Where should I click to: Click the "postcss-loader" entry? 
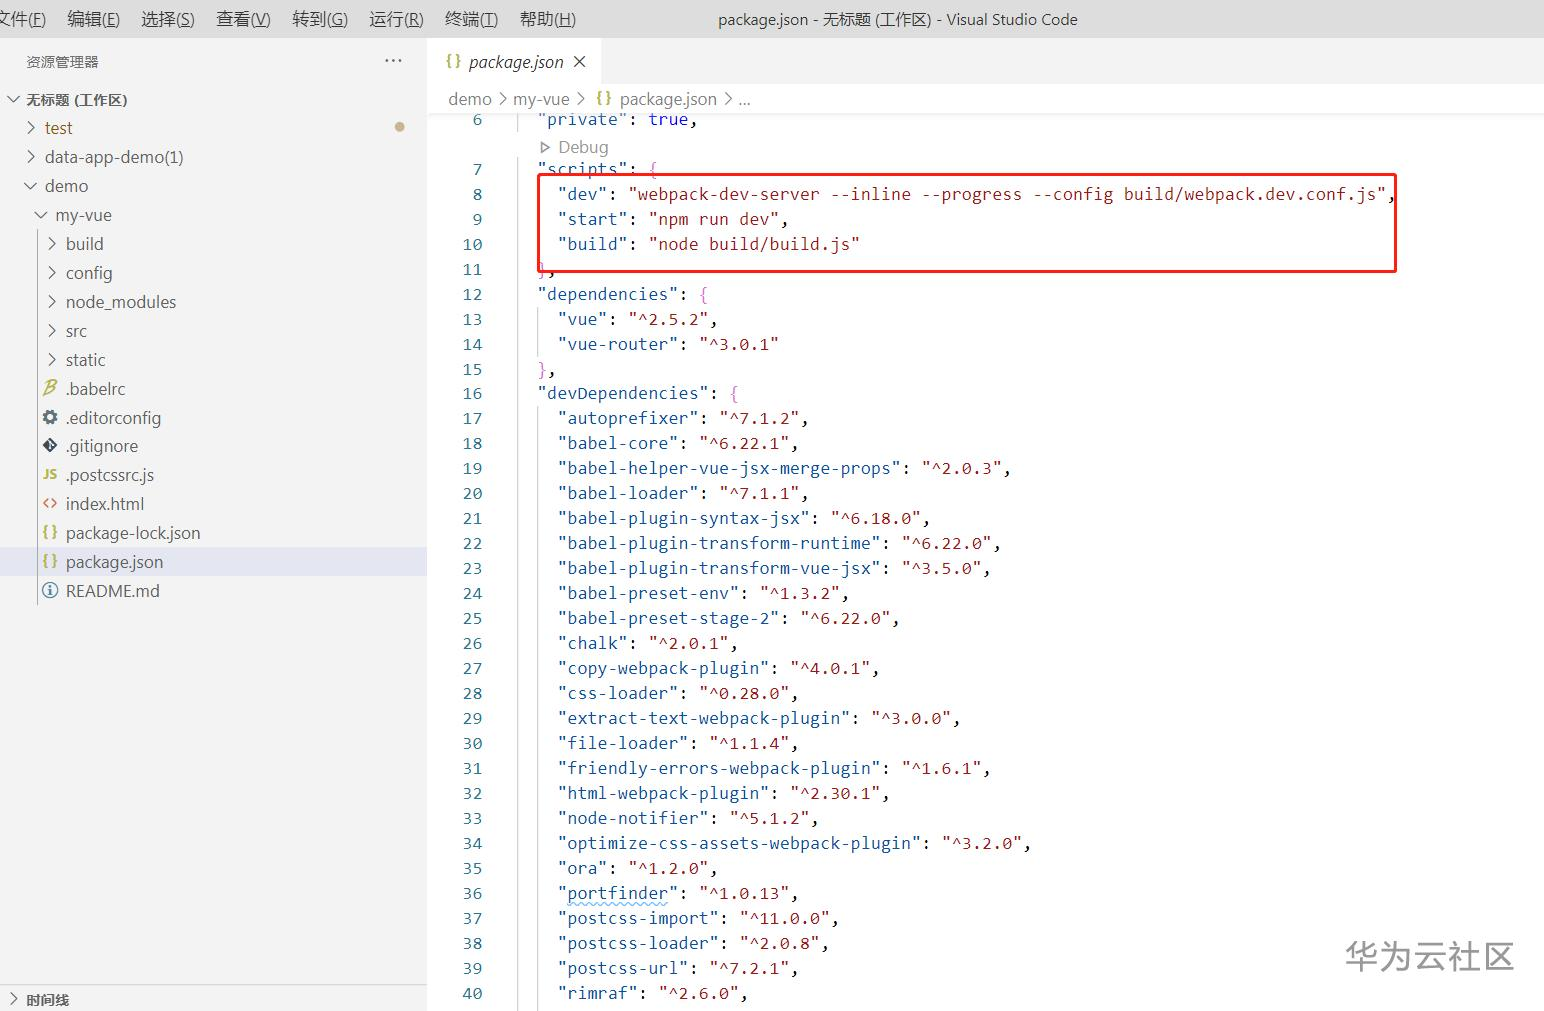pos(638,943)
